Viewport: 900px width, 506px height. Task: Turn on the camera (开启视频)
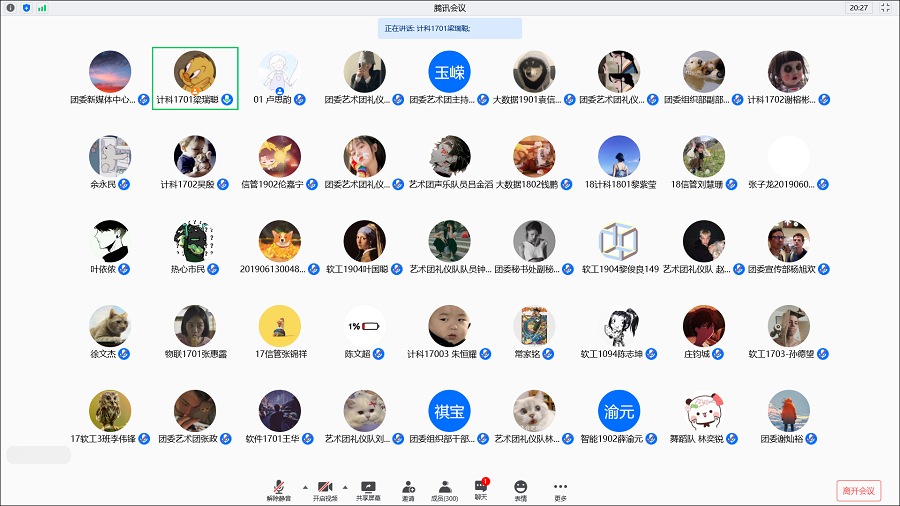click(323, 486)
